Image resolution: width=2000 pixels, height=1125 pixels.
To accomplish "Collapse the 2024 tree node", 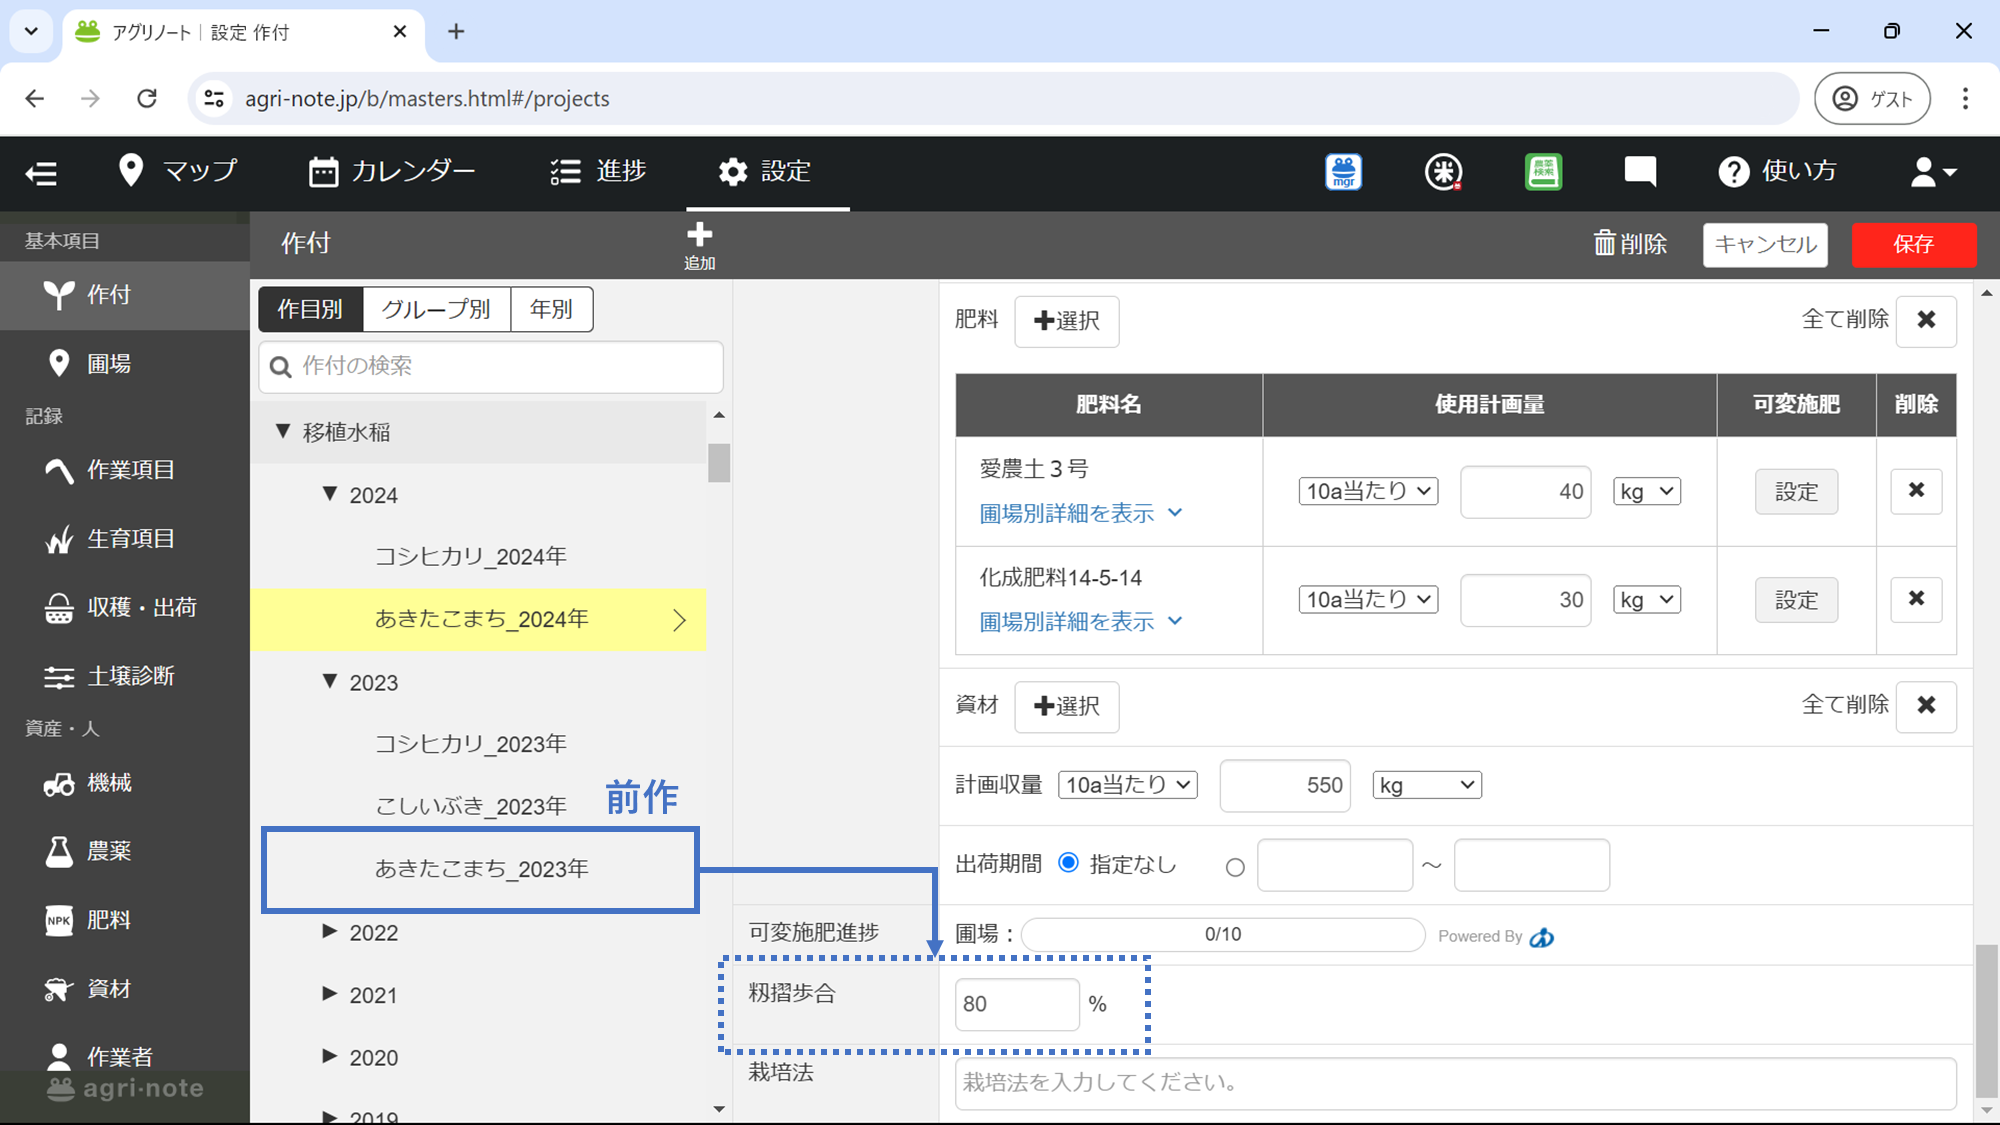I will pyautogui.click(x=330, y=494).
